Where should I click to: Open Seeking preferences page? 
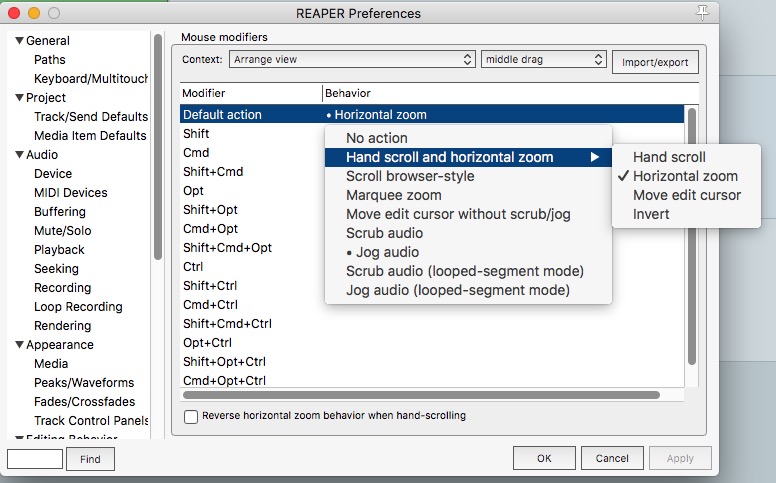tap(56, 269)
